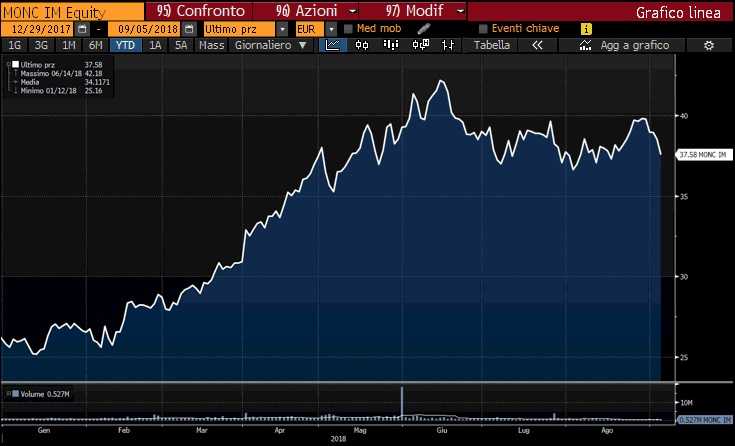Screen dimensions: 735x446
Task: Click the collapse double-chevron icon
Action: [x=537, y=45]
